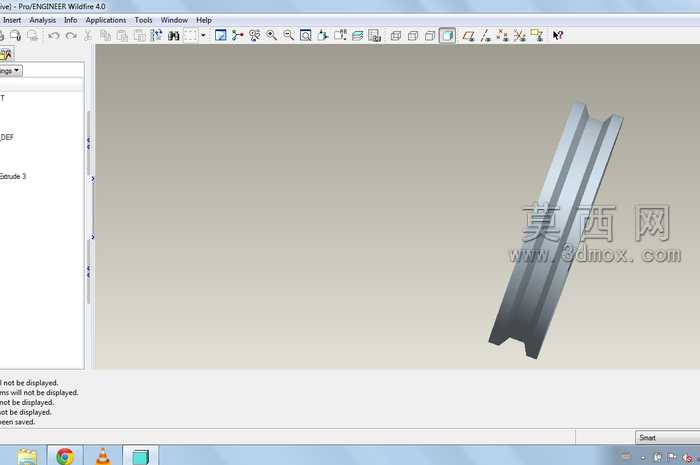700x465 pixels.
Task: Click the shaded I-beam model in viewport
Action: coord(555,231)
